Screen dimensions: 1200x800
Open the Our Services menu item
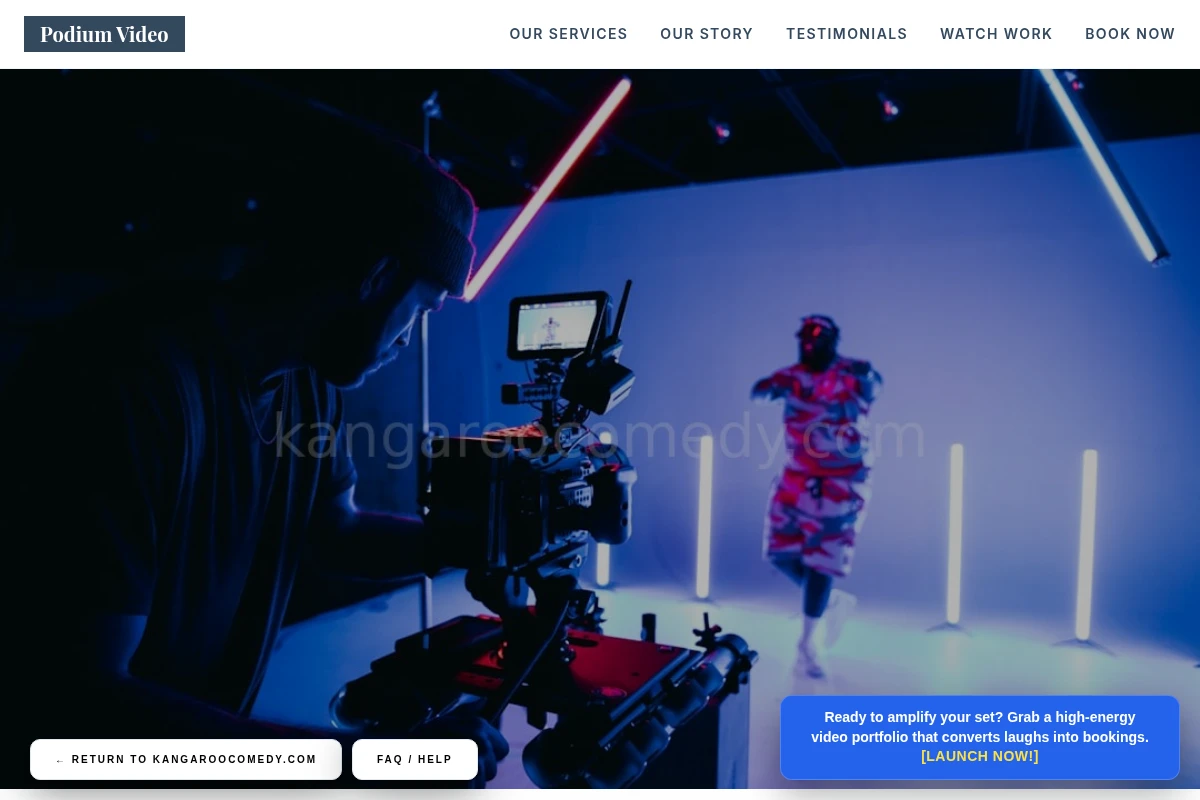click(x=568, y=34)
